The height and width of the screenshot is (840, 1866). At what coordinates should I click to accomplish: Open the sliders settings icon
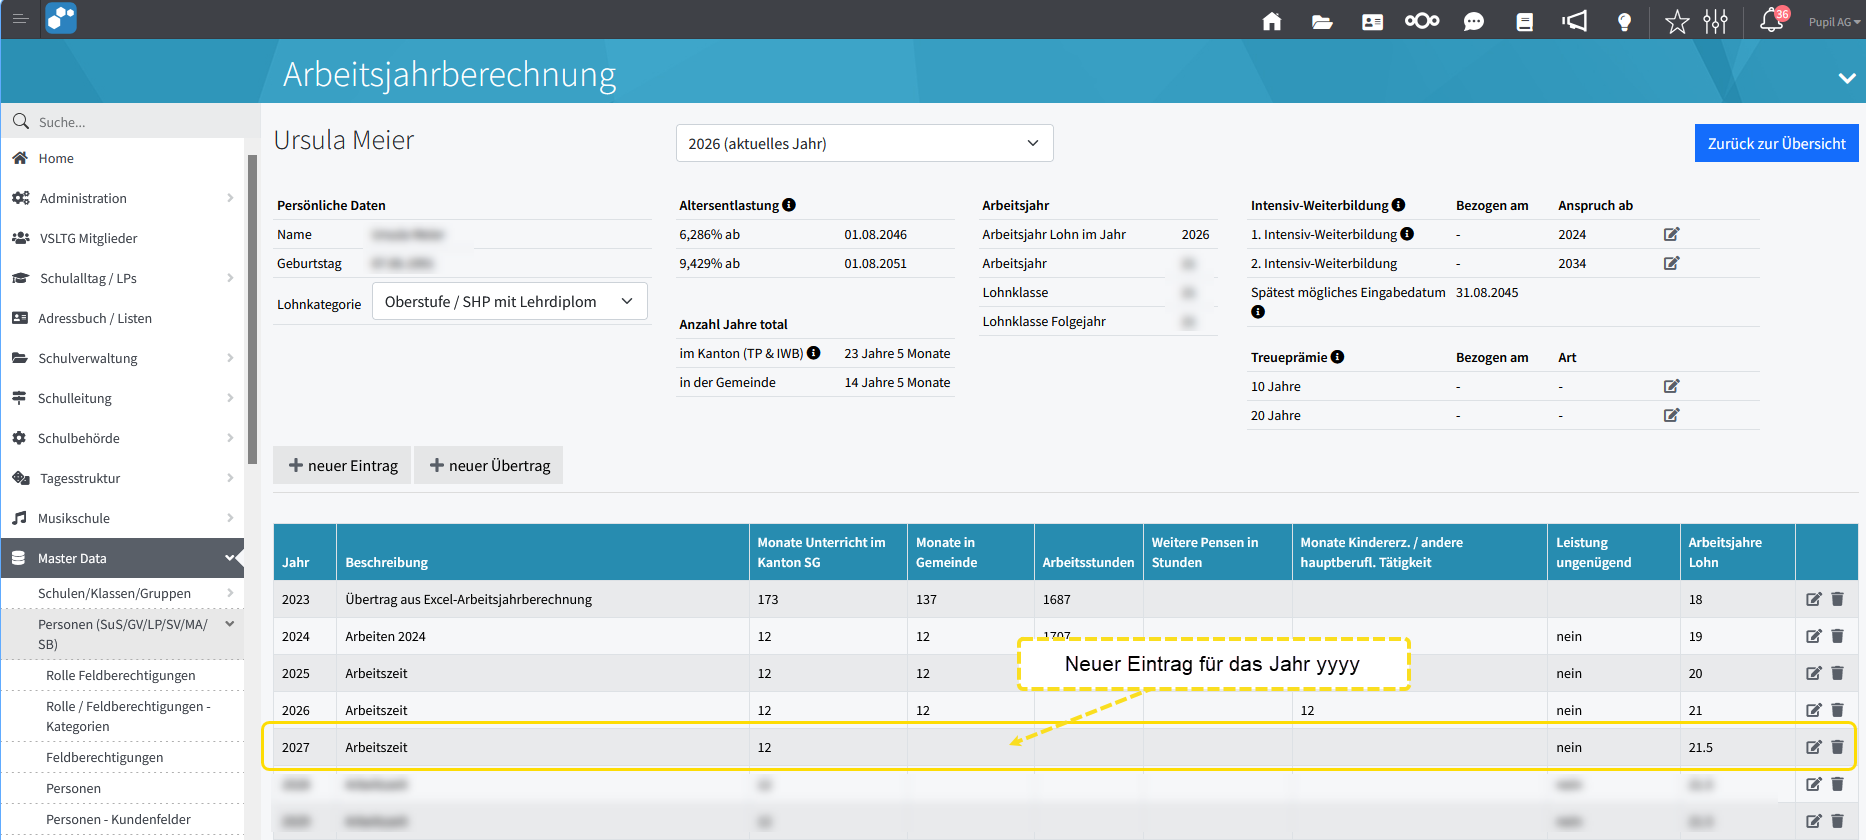point(1716,21)
